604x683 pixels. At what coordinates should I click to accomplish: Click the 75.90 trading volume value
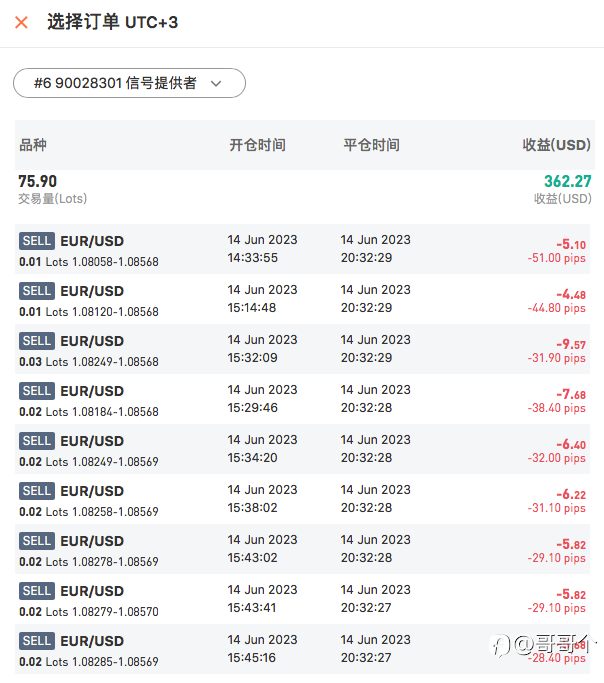[x=37, y=181]
